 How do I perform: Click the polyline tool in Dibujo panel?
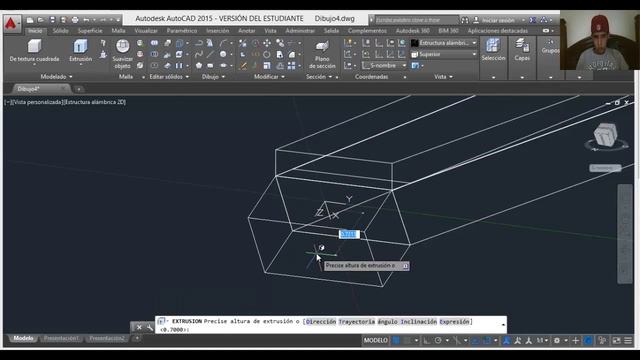(199, 43)
